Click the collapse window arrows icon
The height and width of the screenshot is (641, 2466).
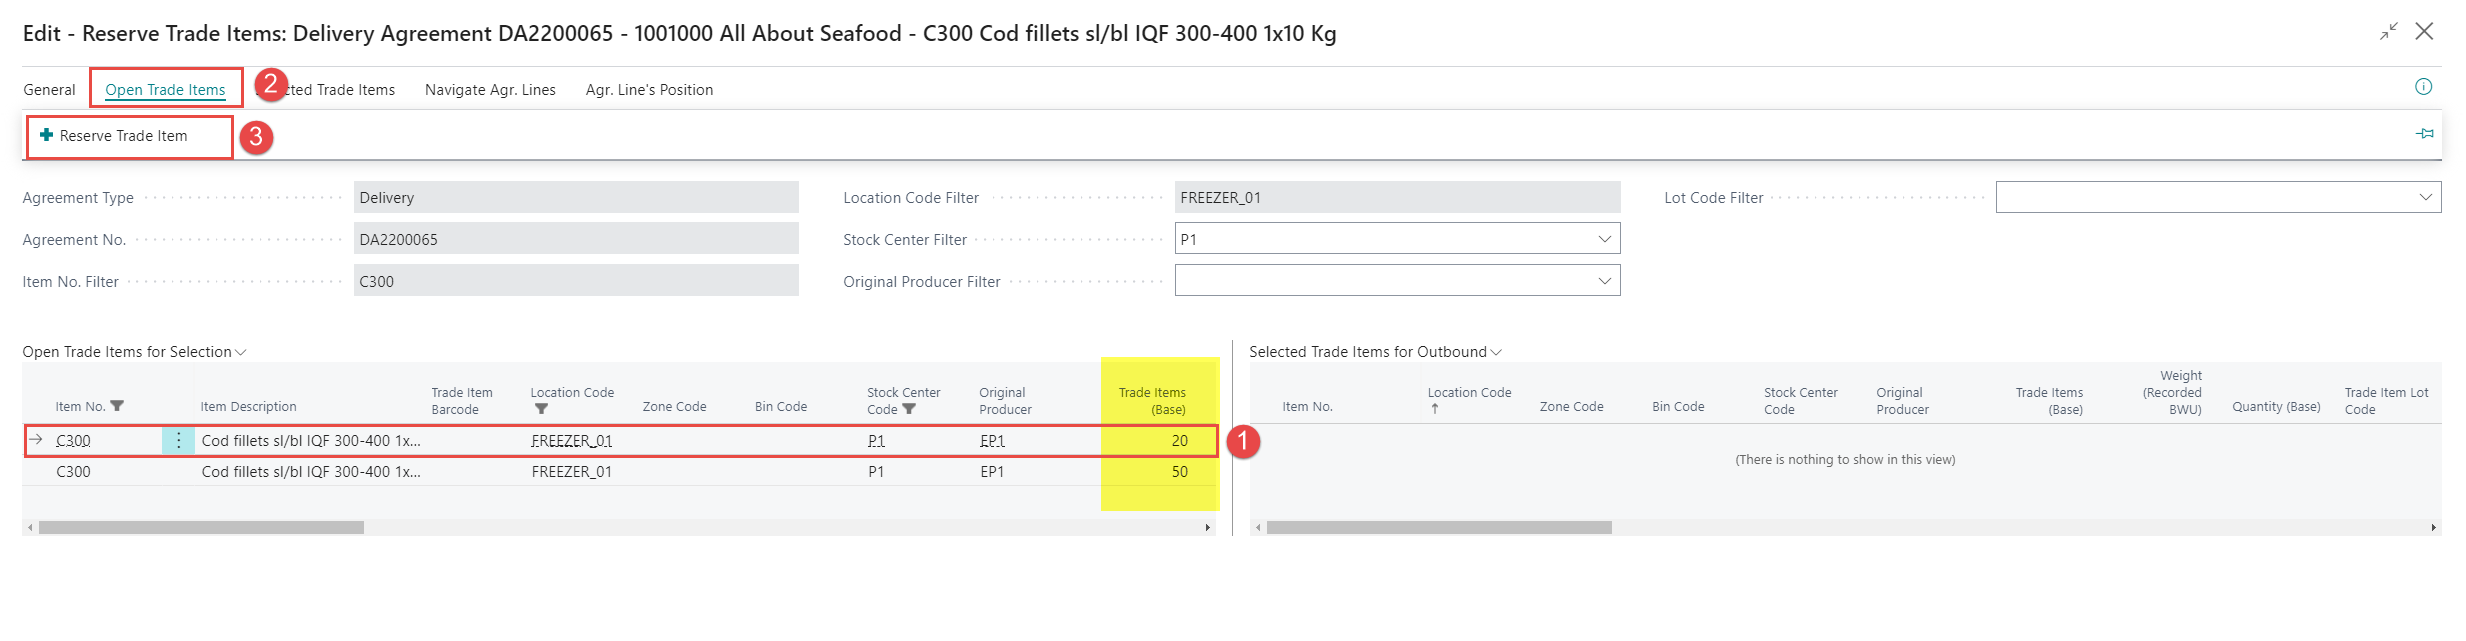tap(2388, 32)
